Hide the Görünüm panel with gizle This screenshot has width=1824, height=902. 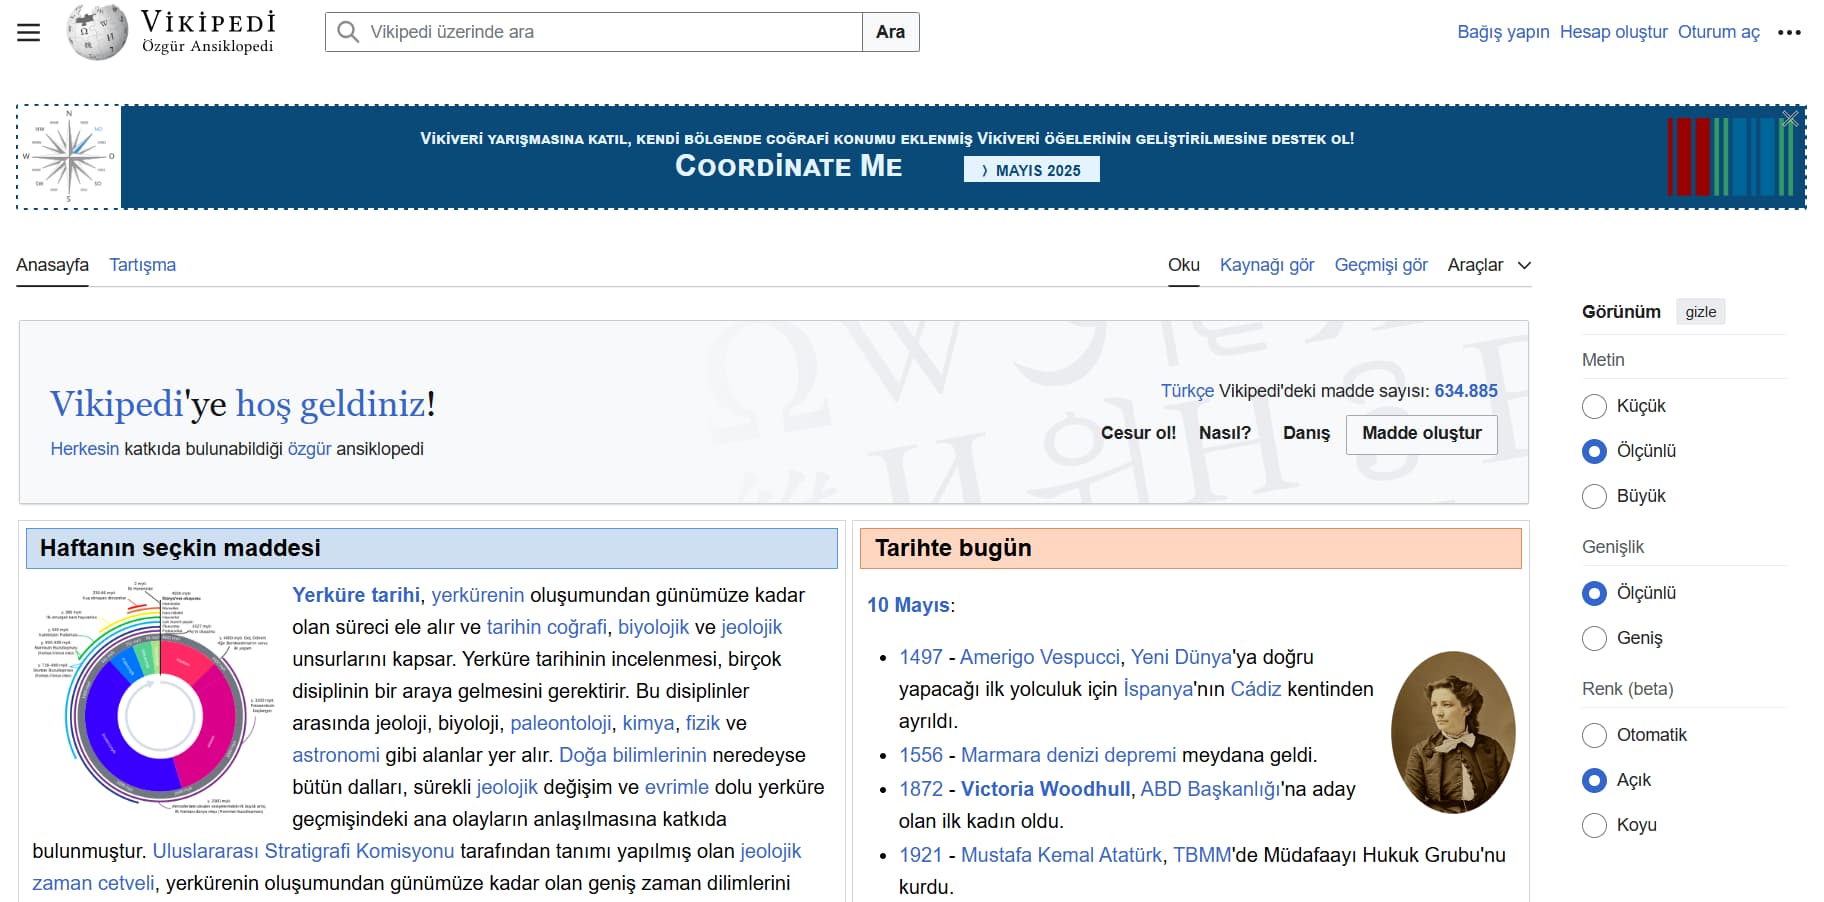(1700, 312)
